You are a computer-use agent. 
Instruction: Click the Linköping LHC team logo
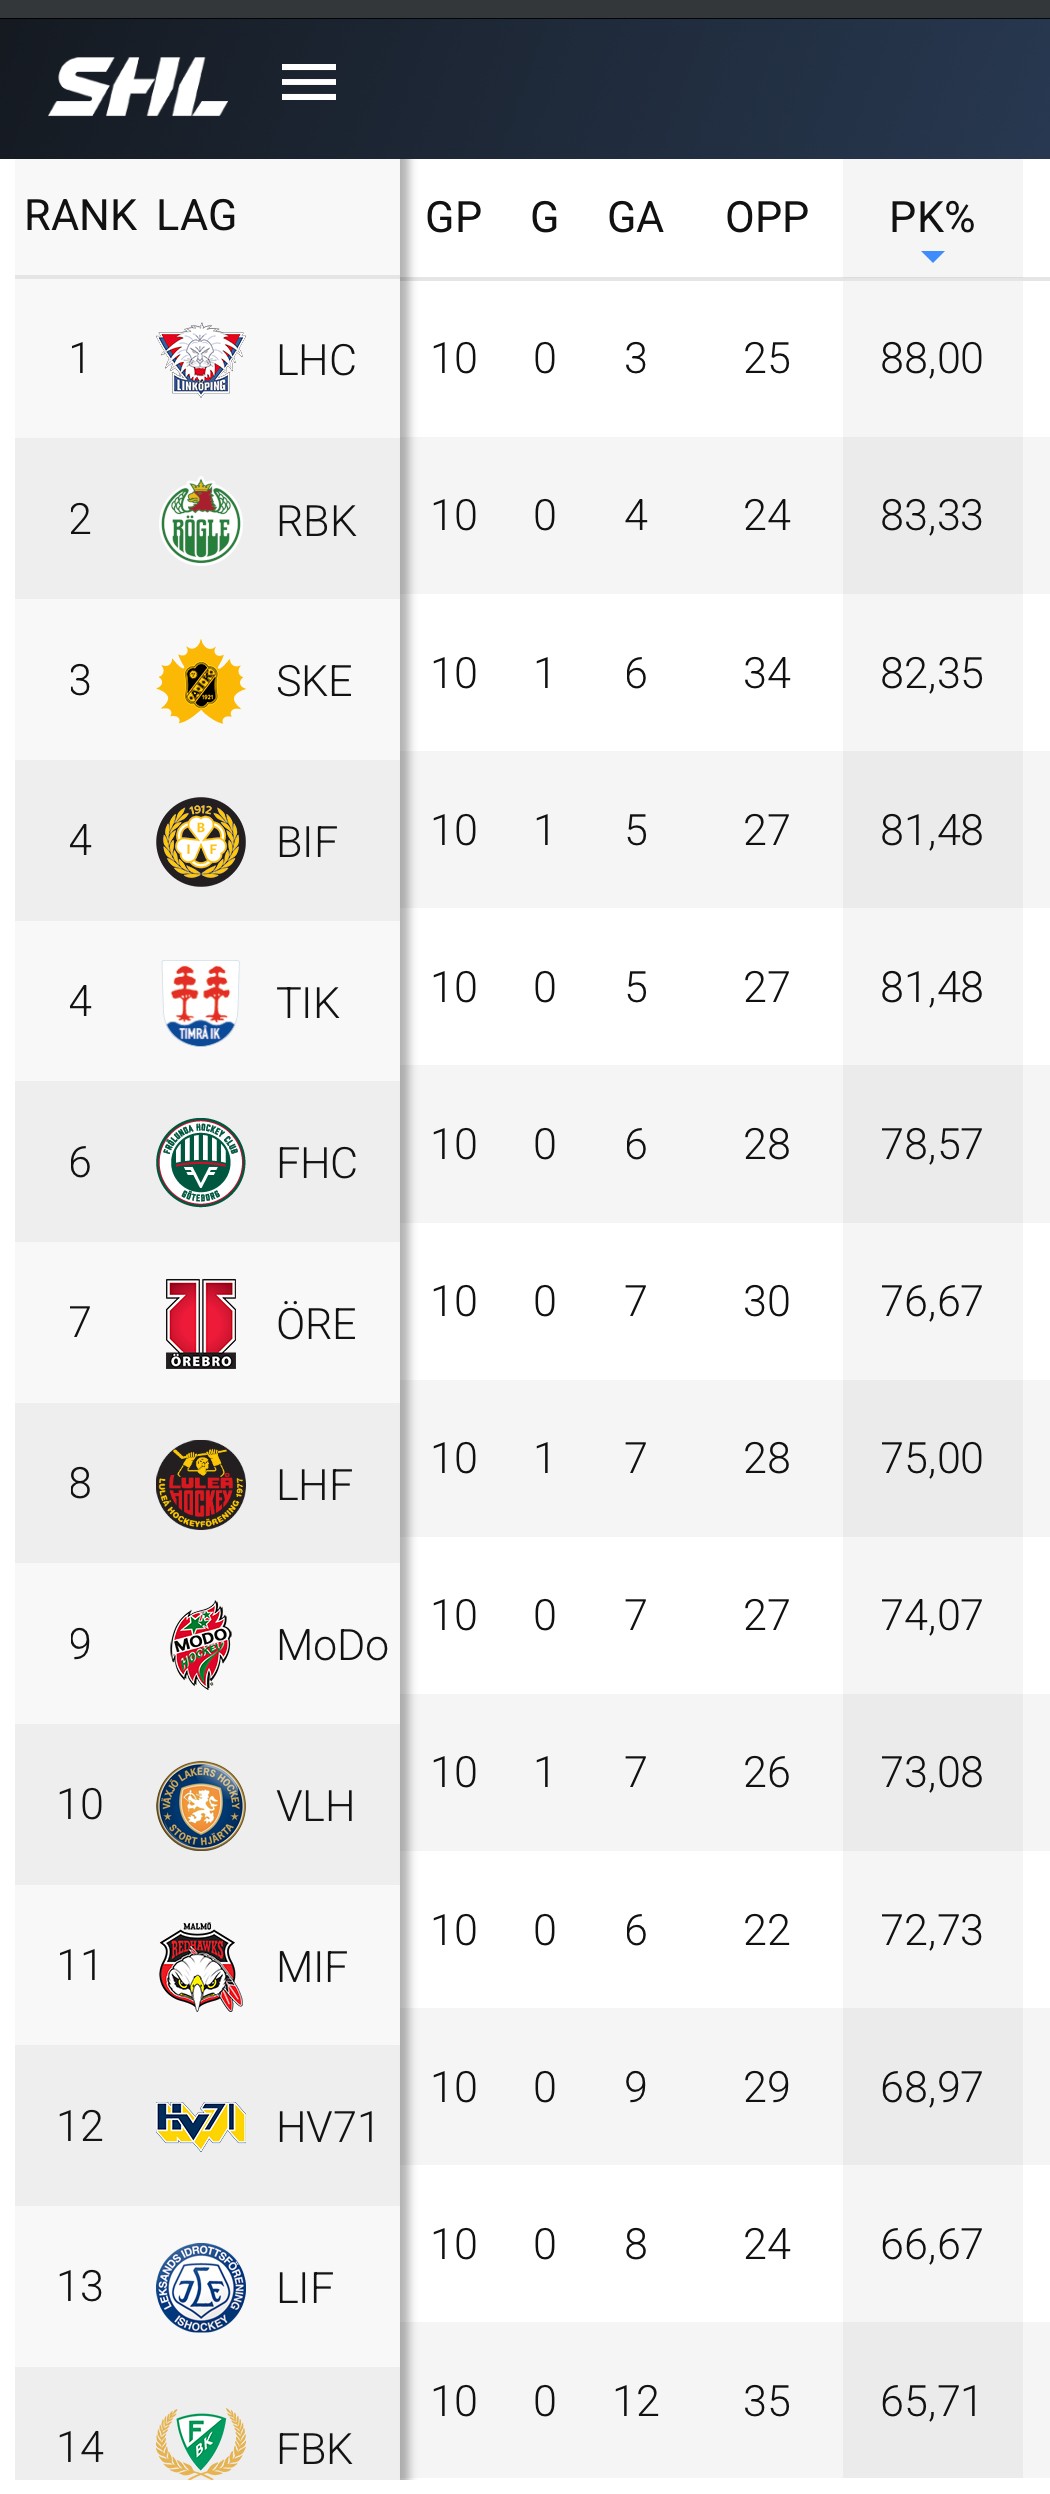201,359
